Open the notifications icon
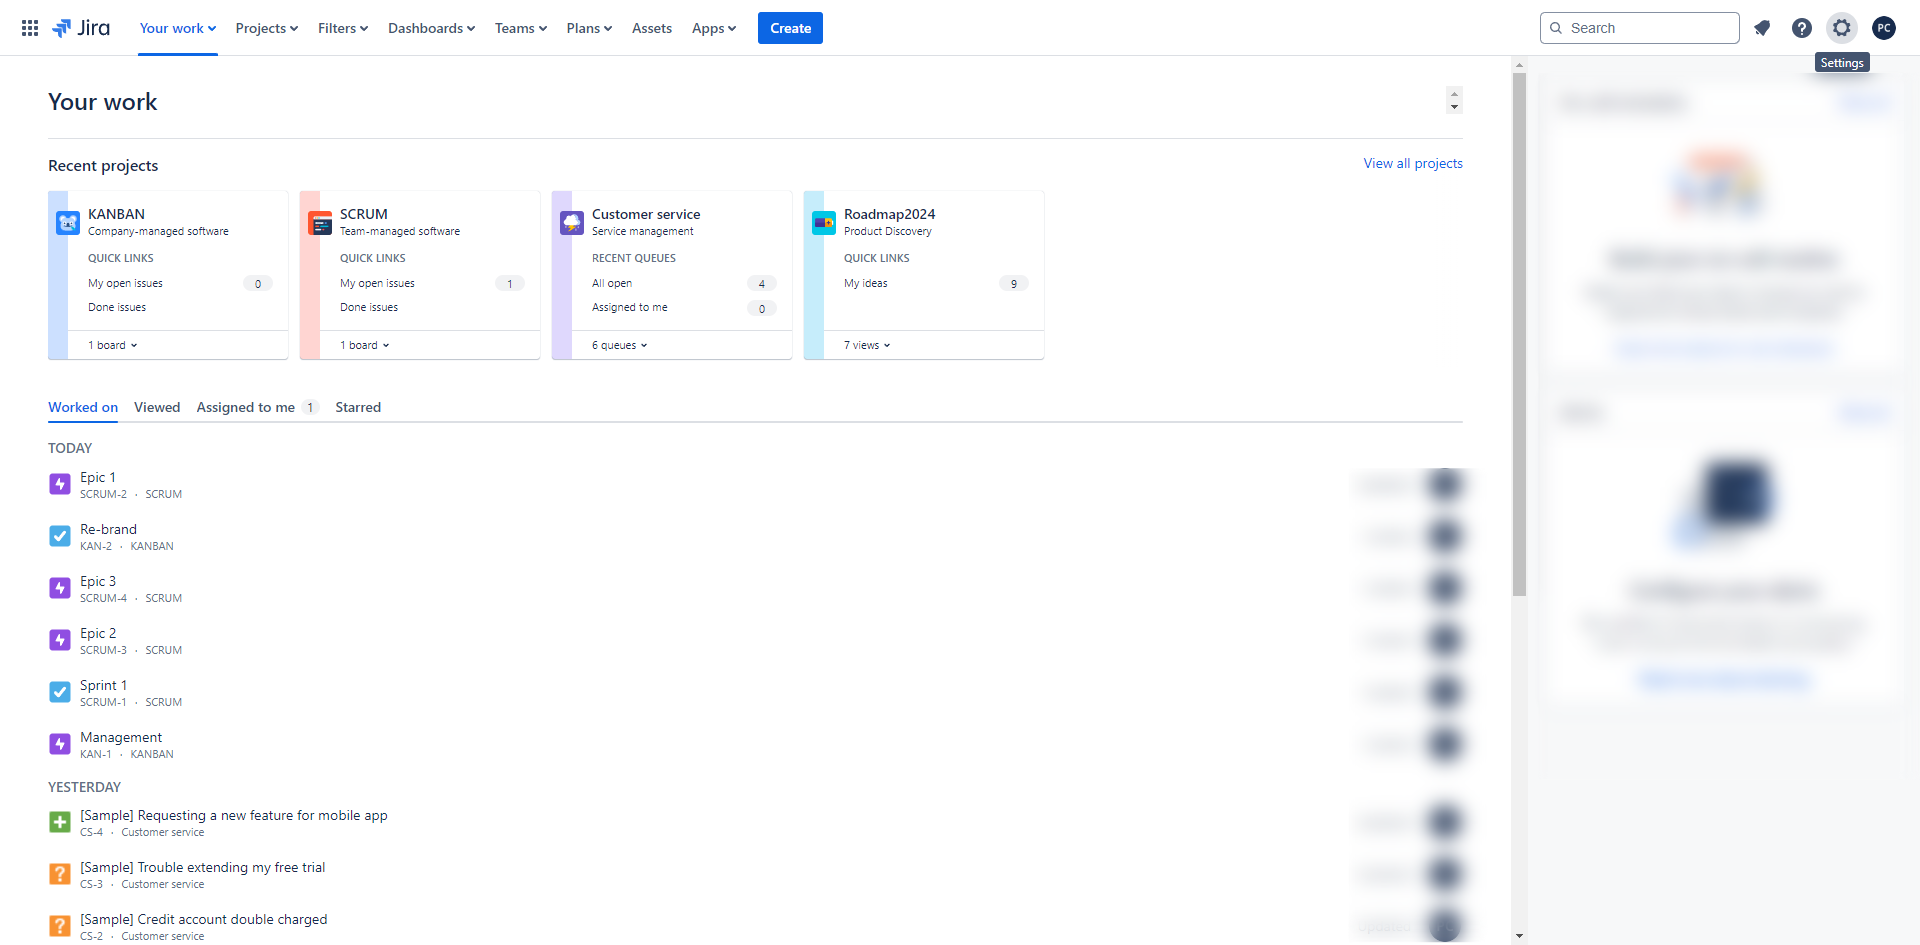 pyautogui.click(x=1762, y=28)
